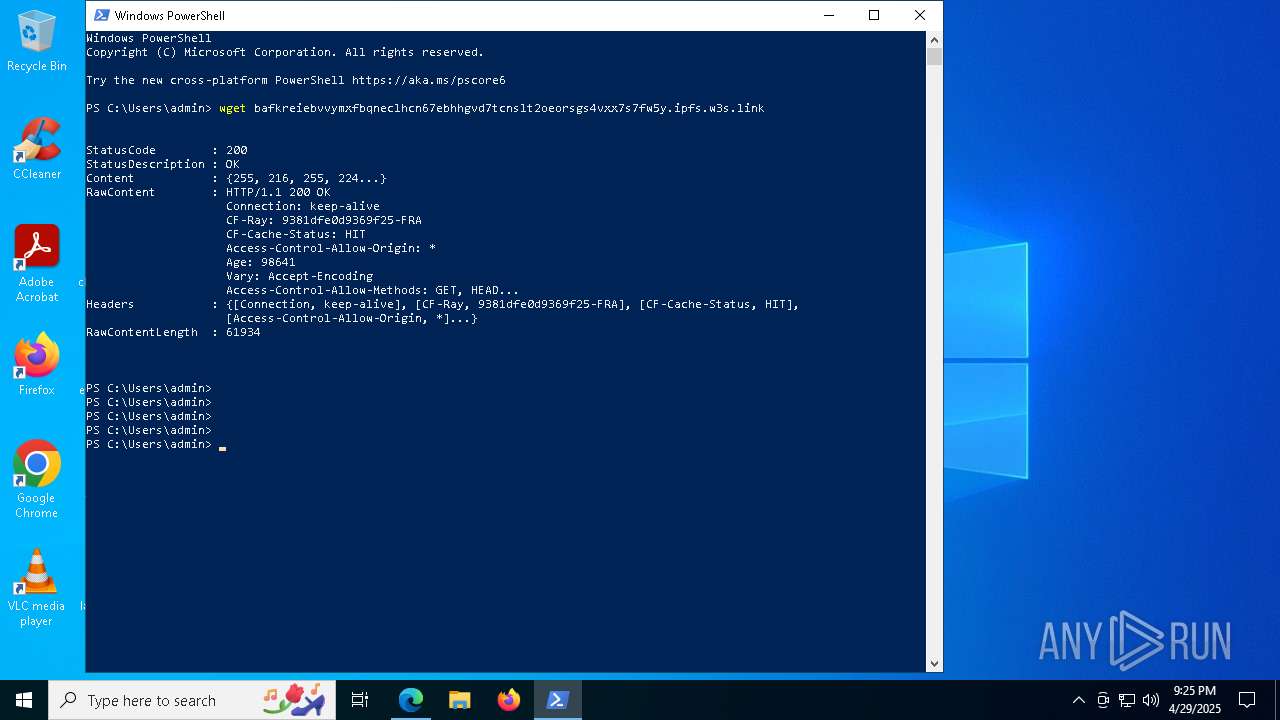Click the https://aka.ms/pscore6 link text
This screenshot has height=720, width=1280.
click(428, 80)
